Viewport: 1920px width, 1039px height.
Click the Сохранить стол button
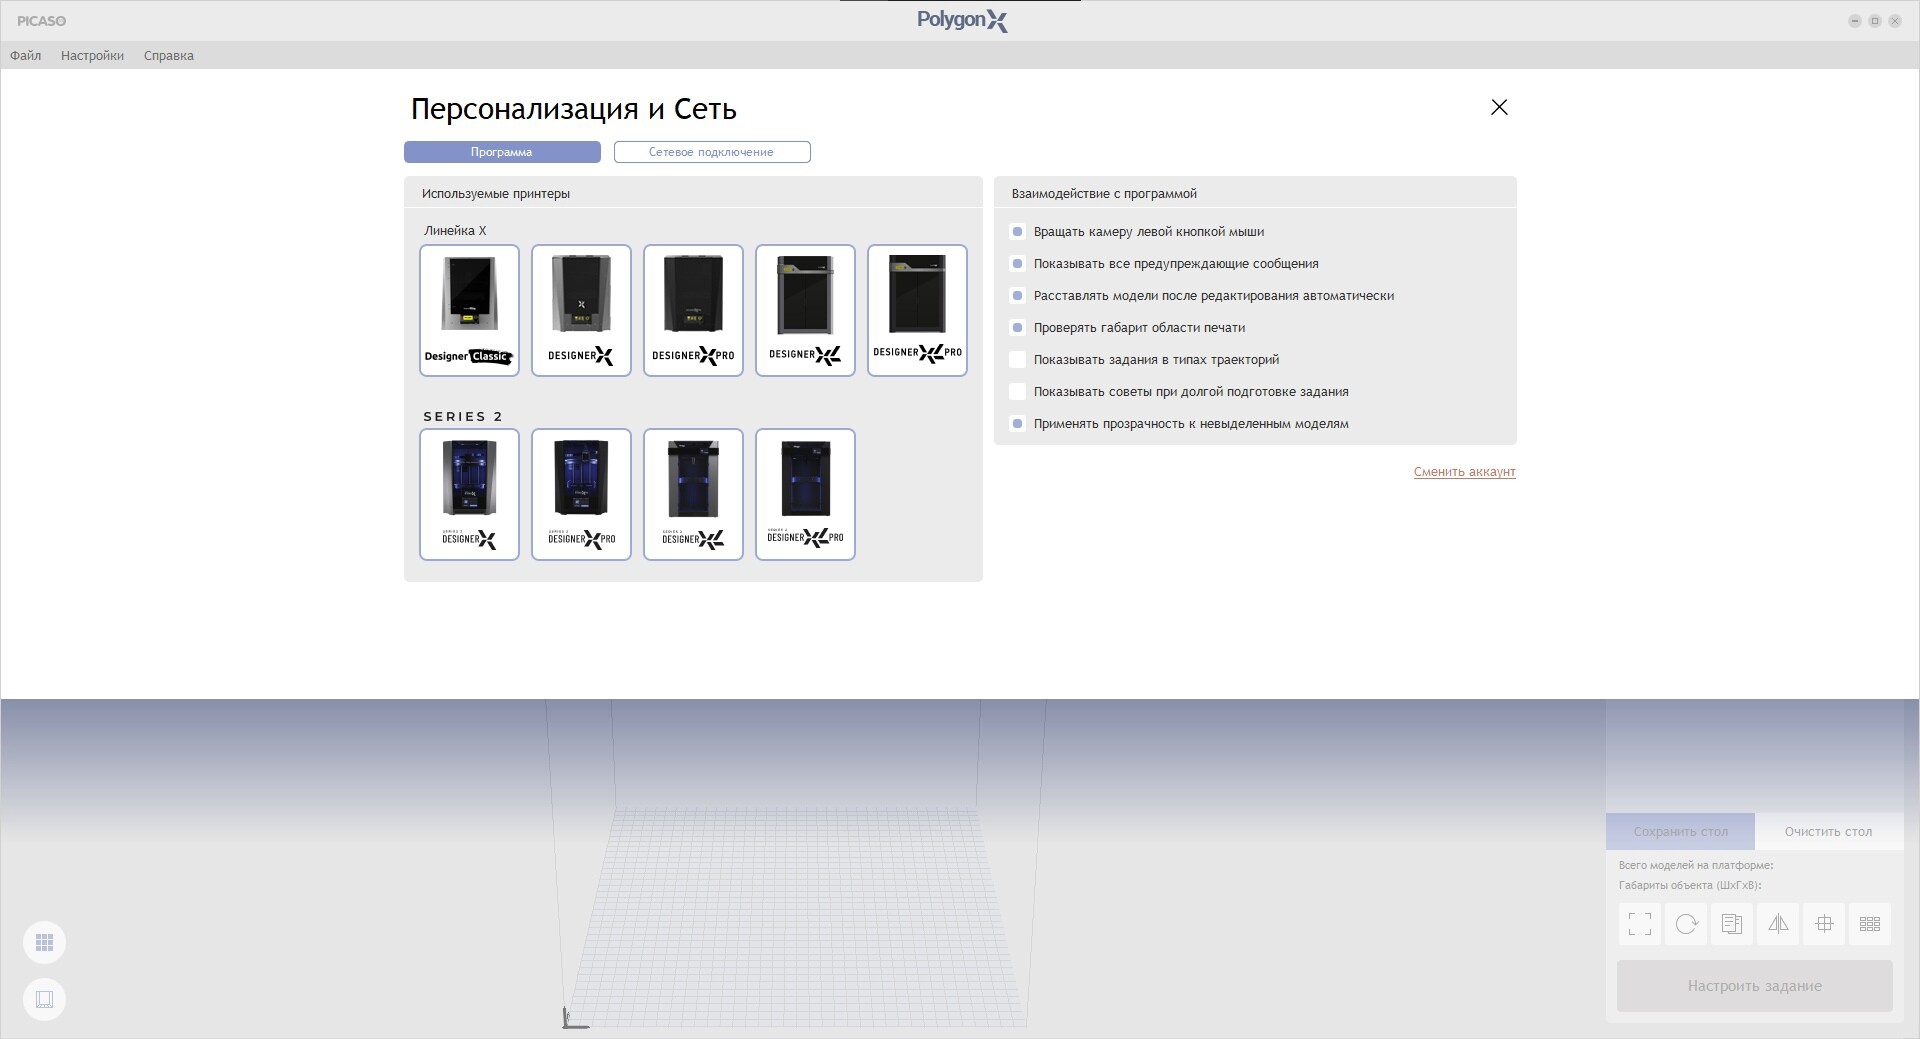[x=1680, y=832]
